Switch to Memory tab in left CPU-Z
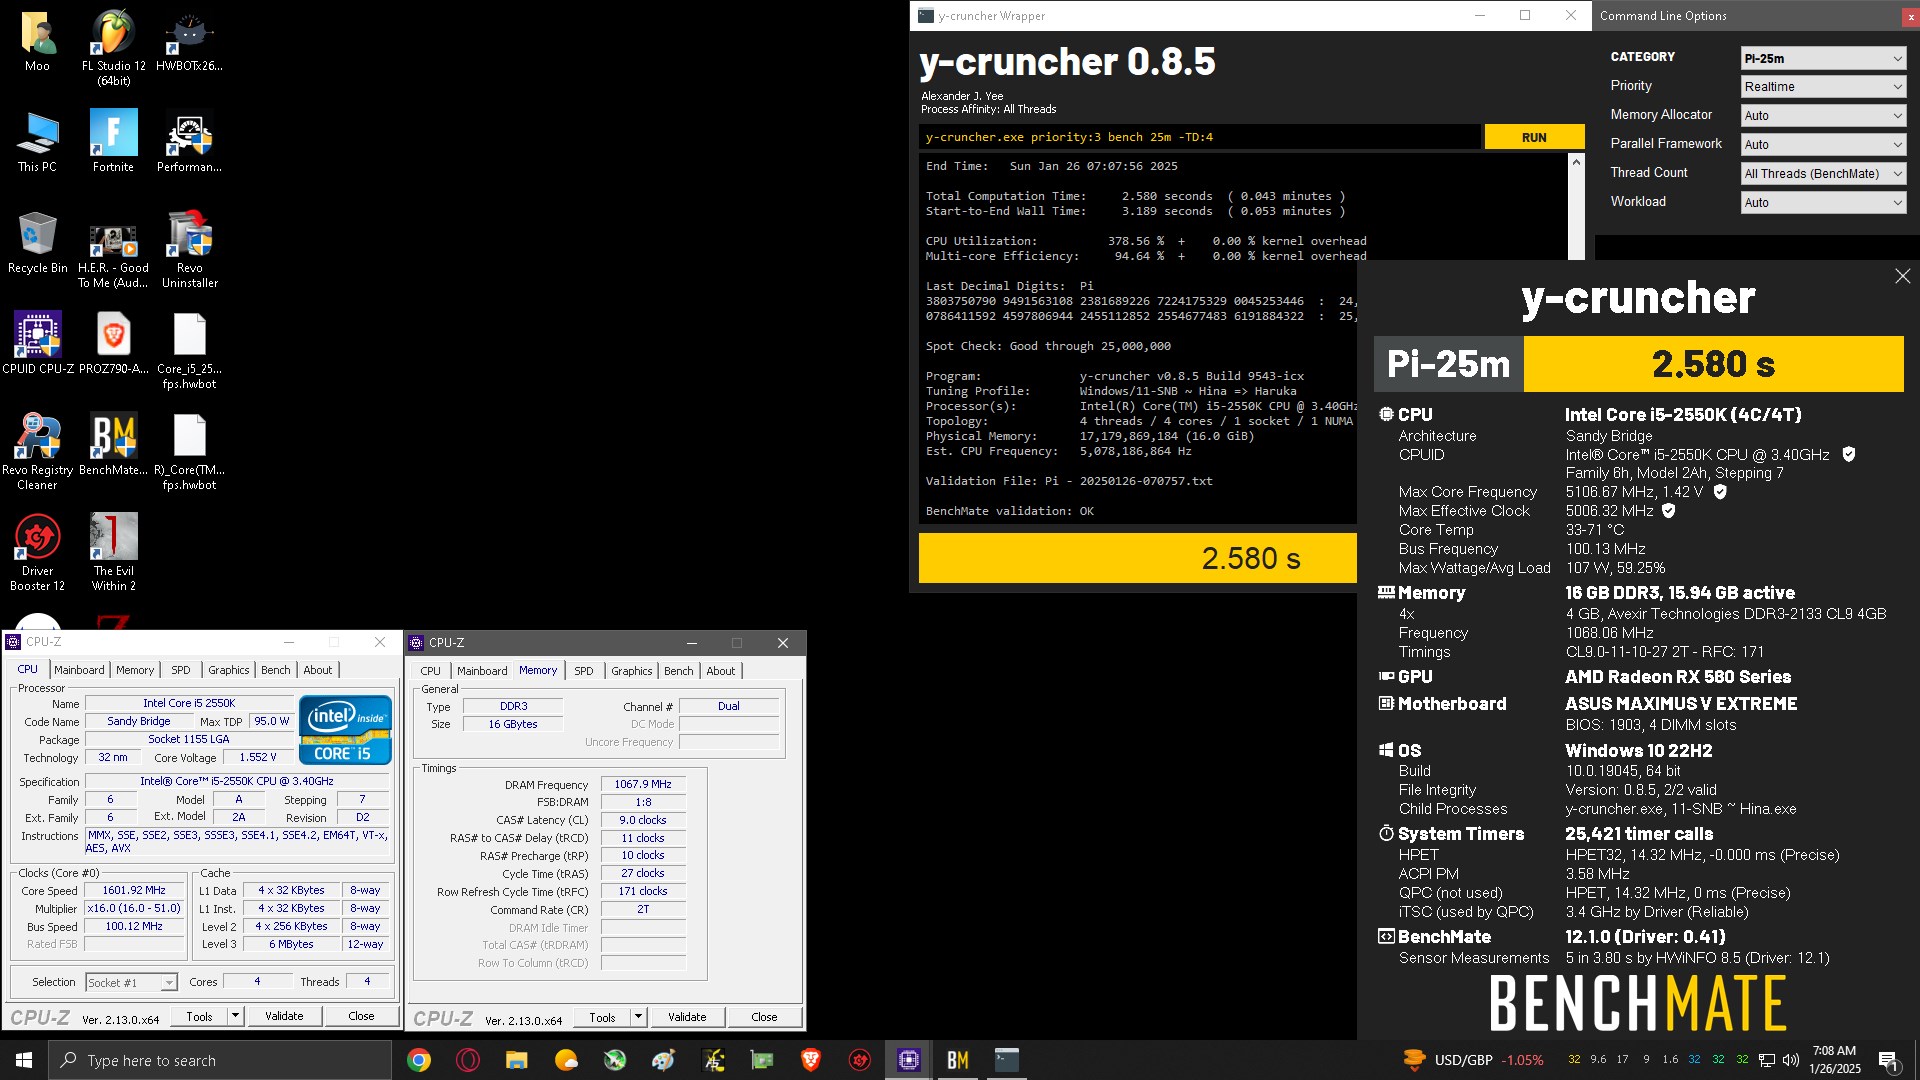 [135, 670]
